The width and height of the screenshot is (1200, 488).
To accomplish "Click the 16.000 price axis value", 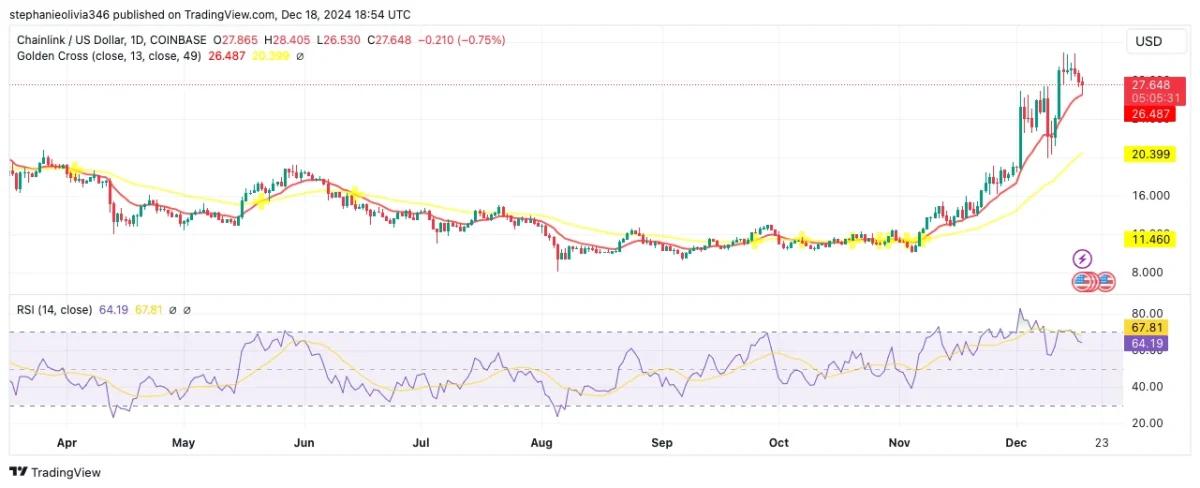I will click(1152, 195).
